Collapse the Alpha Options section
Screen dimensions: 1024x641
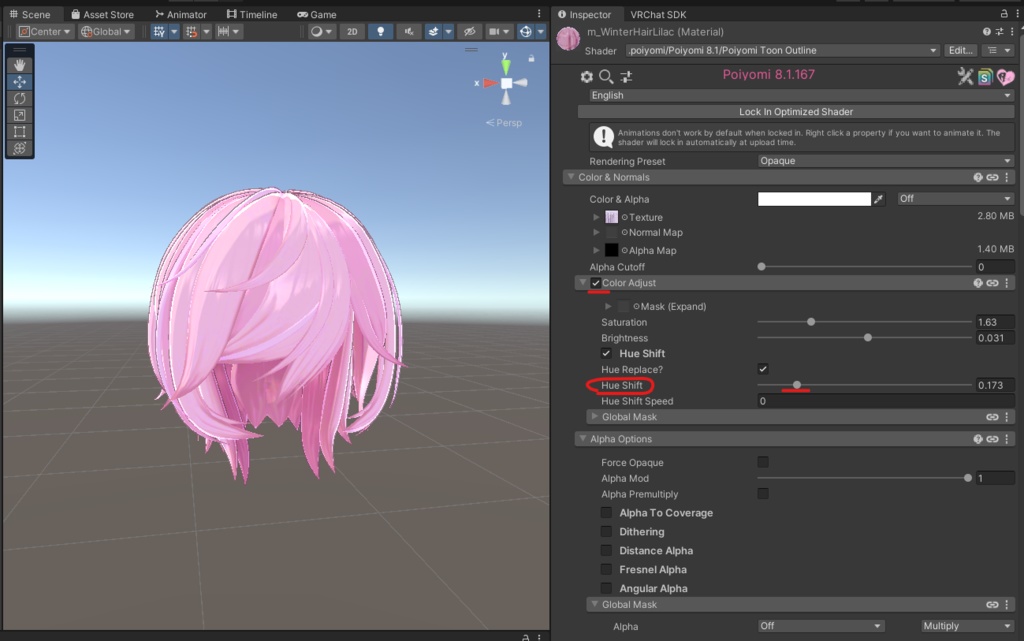click(x=583, y=439)
